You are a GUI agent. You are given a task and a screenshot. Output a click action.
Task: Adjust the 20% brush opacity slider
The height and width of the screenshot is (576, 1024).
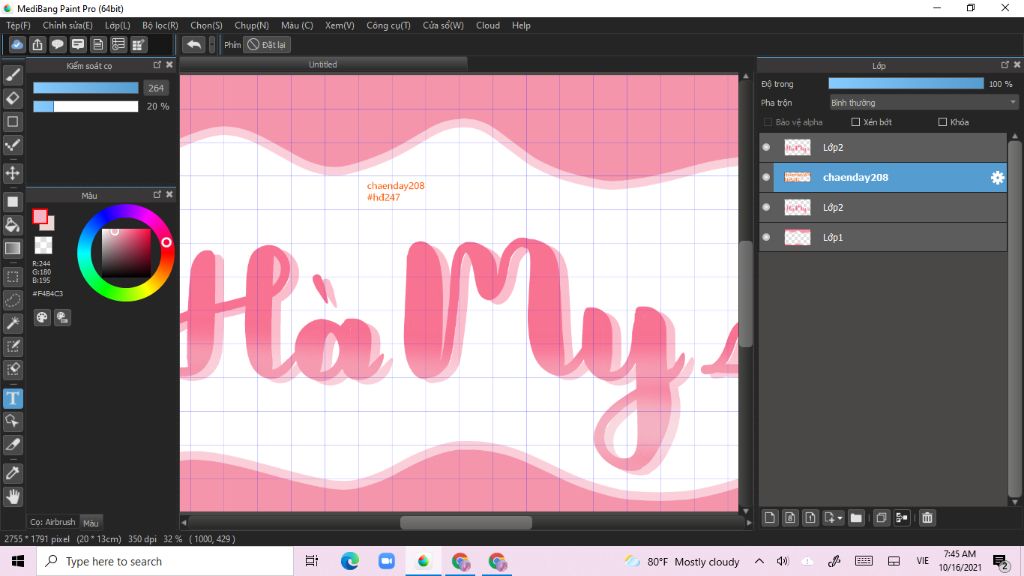86,106
